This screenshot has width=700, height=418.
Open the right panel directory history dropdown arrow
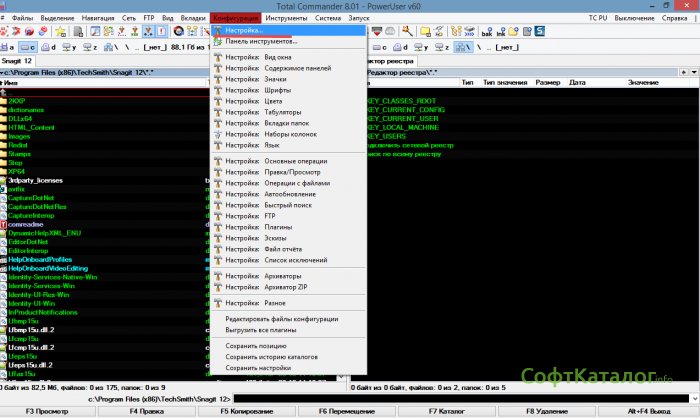(x=692, y=73)
